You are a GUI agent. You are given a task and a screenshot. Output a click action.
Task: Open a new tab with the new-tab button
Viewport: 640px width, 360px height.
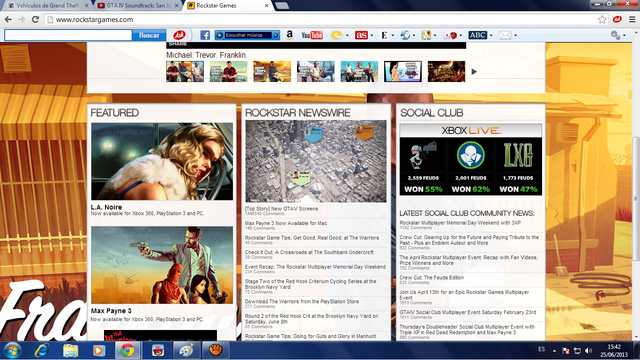(282, 6)
